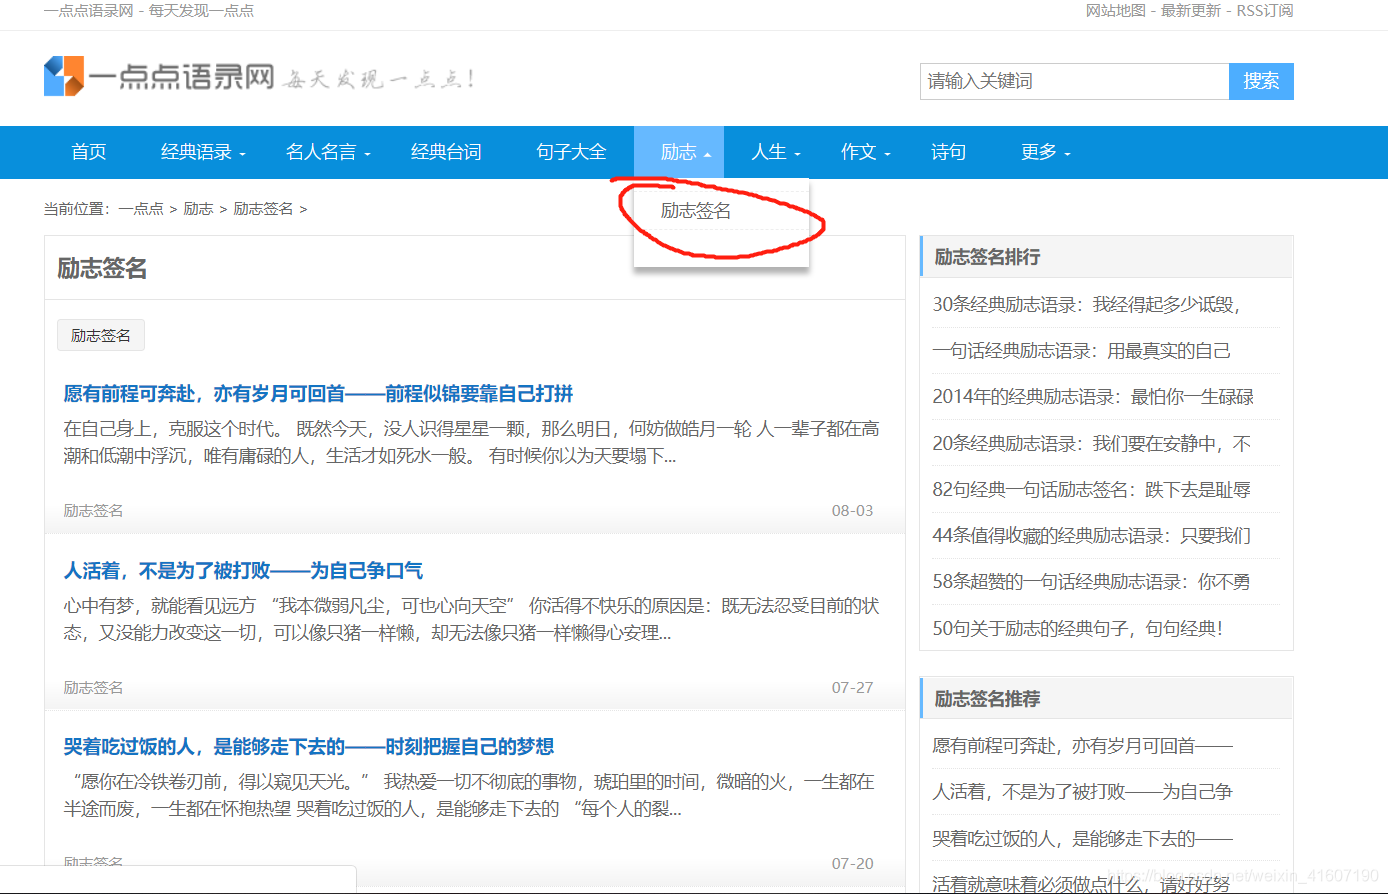Click the 诗句 navigation item
The height and width of the screenshot is (894, 1388).
[x=947, y=152]
